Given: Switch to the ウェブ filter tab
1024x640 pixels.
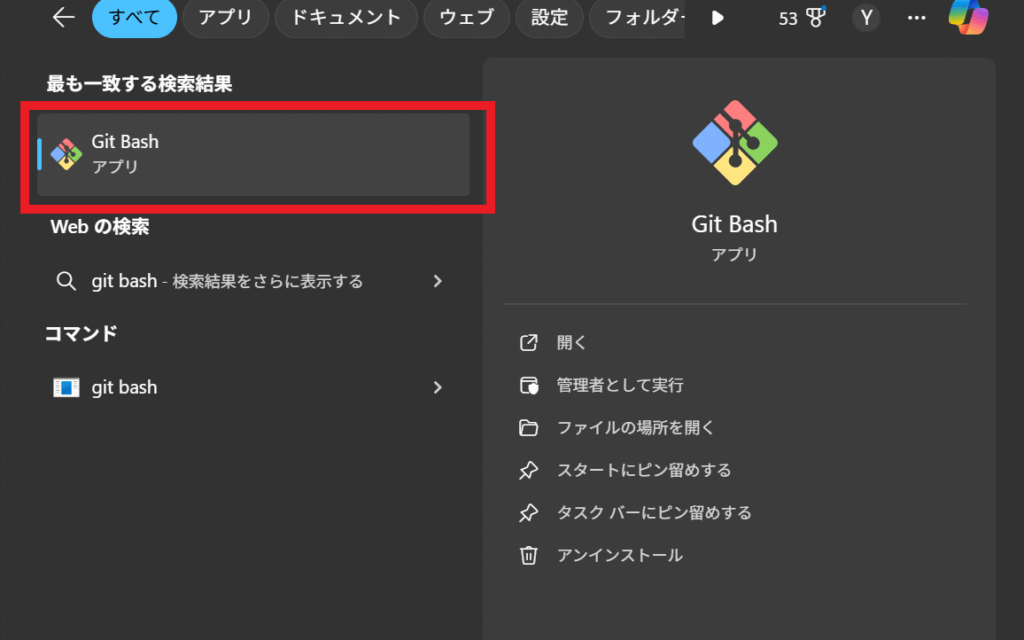Looking at the screenshot, I should (466, 18).
